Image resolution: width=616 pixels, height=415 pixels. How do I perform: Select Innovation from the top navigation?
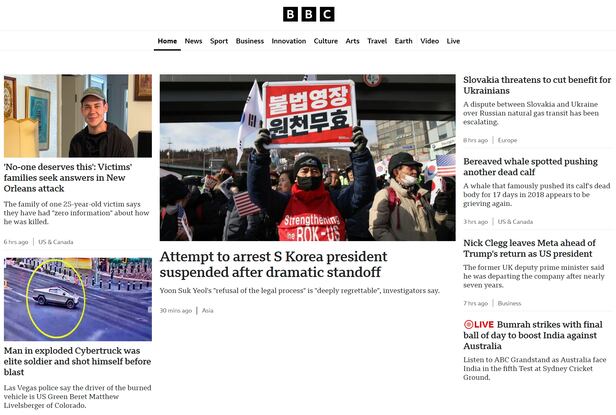289,41
